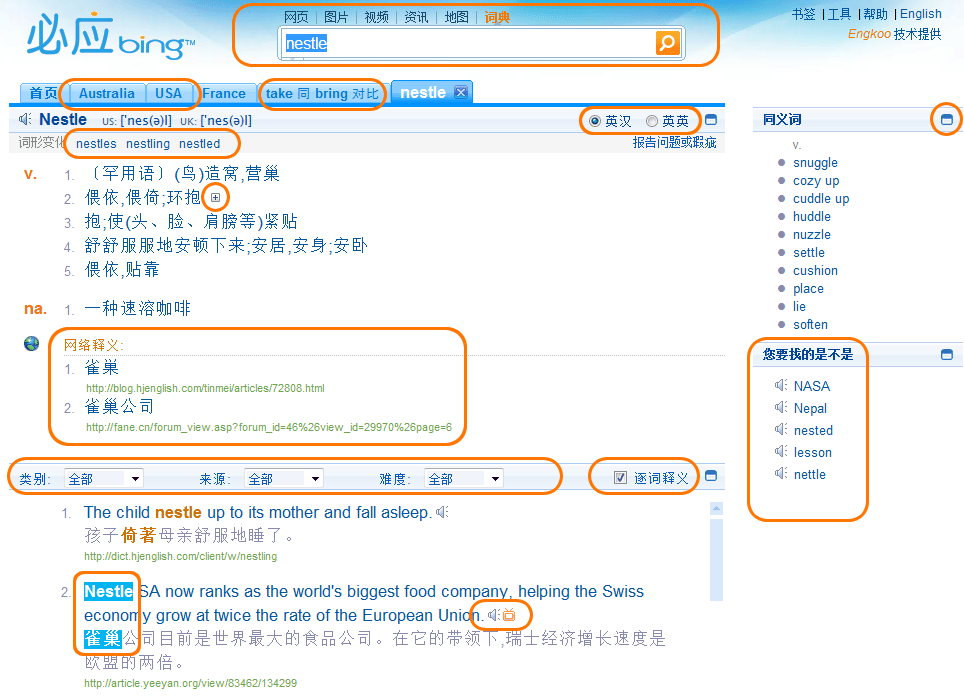The image size is (964, 700).
Task: Open the fane.cn forum source link
Action: pyautogui.click(x=269, y=427)
